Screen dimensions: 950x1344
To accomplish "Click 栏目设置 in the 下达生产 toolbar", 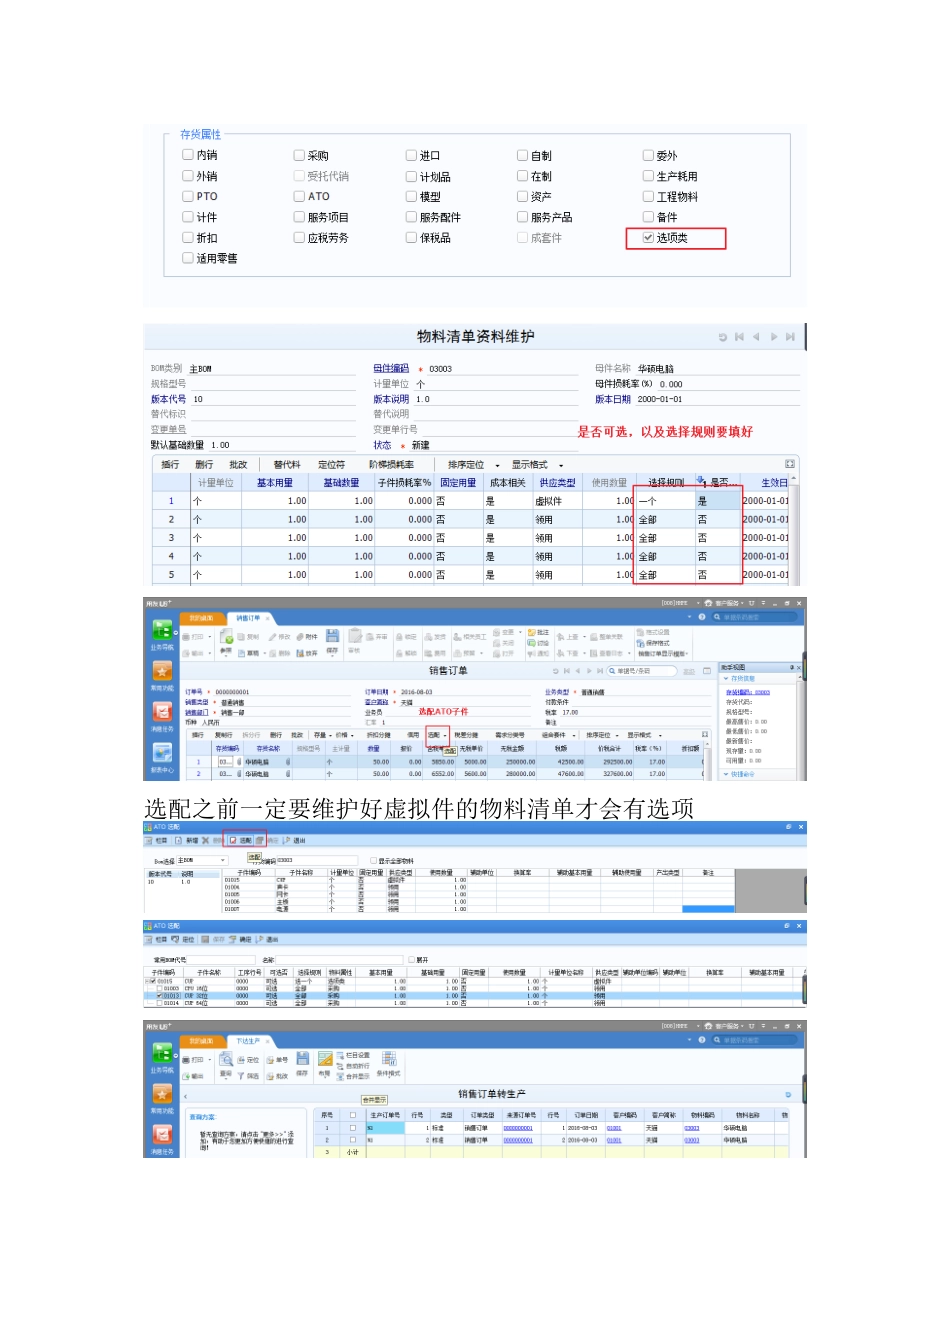I will (x=353, y=1055).
